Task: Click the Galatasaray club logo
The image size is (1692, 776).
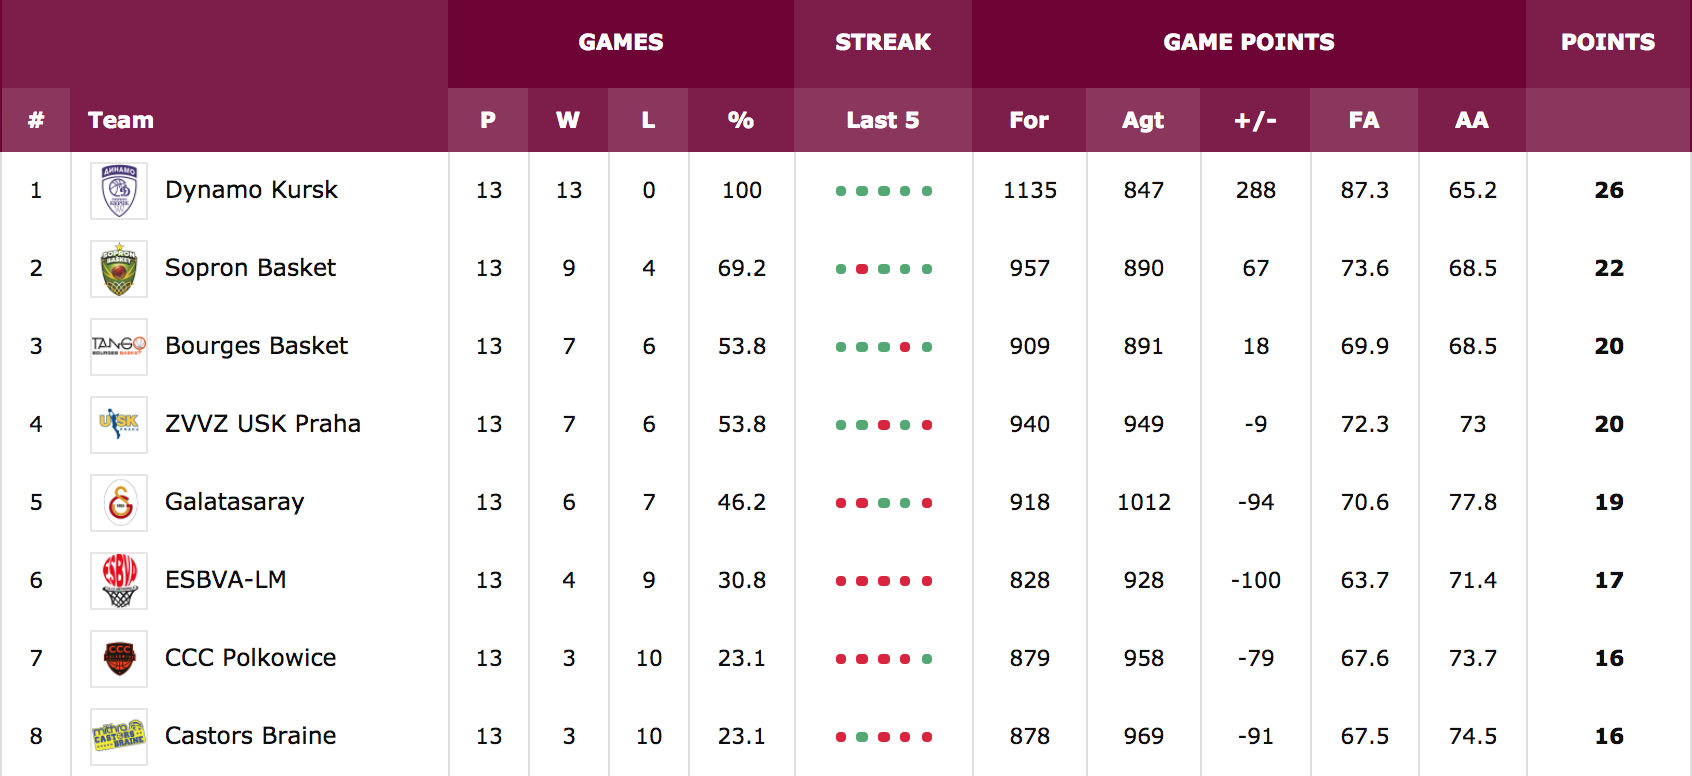Action: click(119, 503)
